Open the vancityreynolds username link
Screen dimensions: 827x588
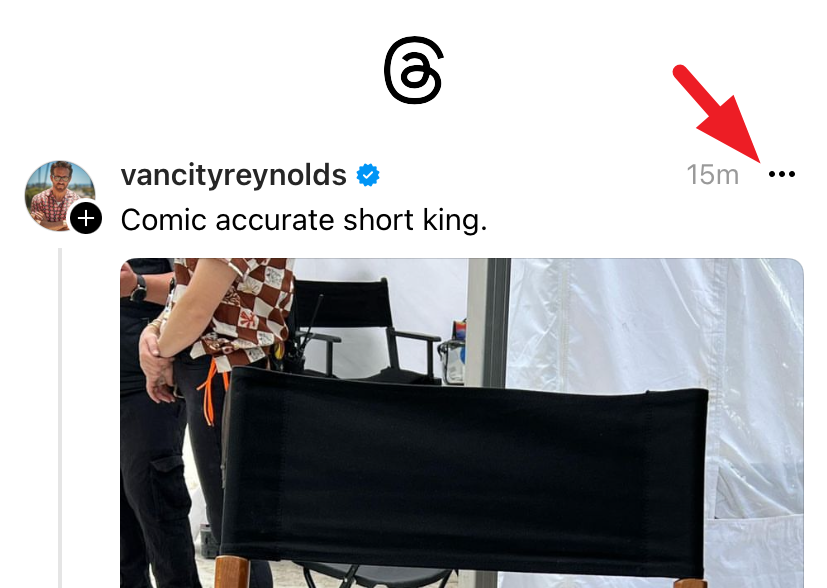[x=233, y=175]
